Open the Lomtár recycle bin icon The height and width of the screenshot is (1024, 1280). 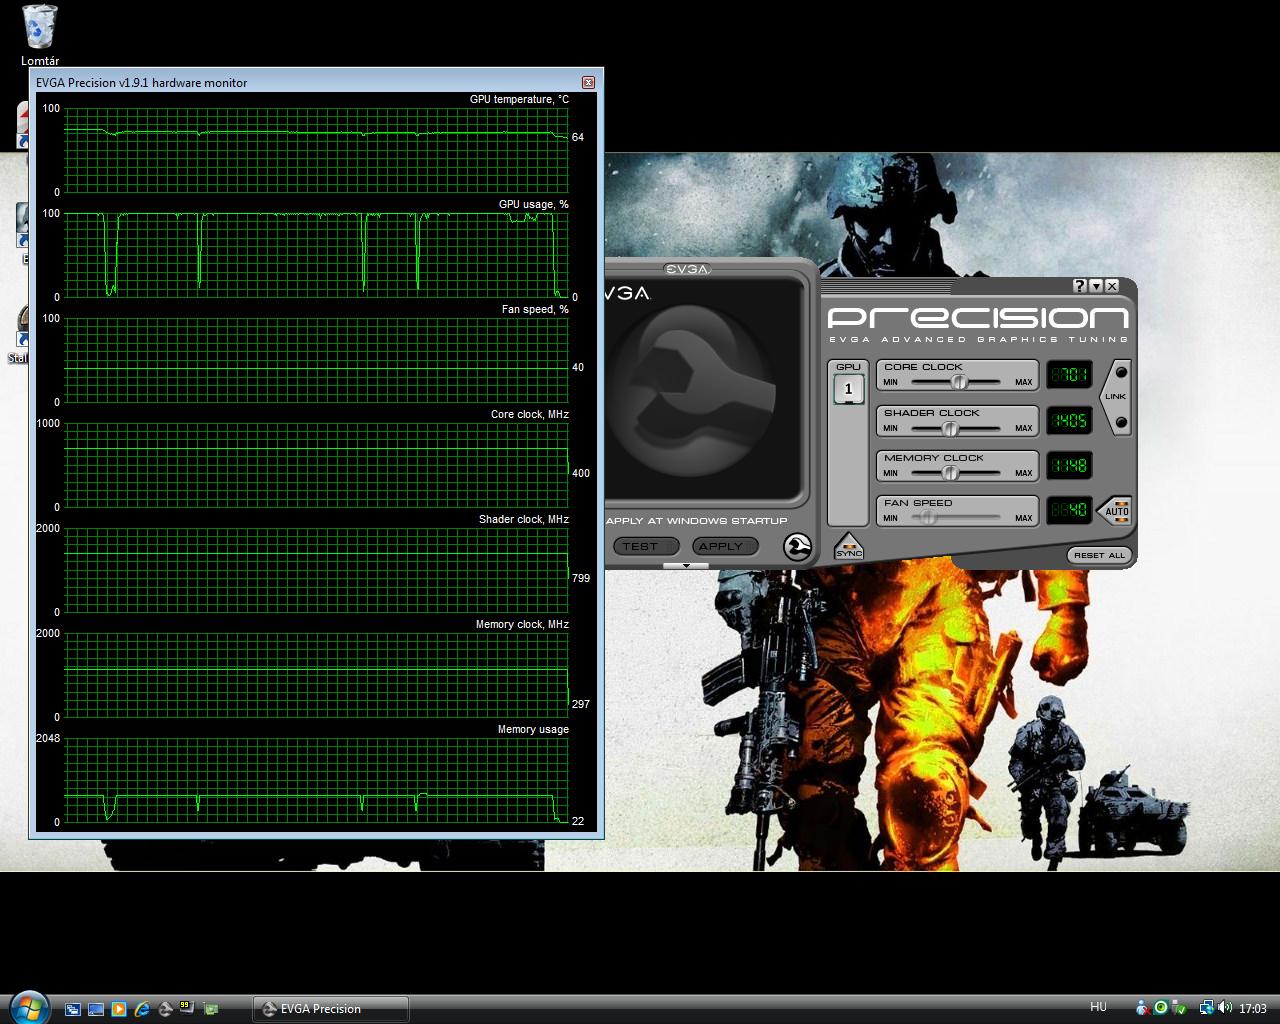click(39, 34)
